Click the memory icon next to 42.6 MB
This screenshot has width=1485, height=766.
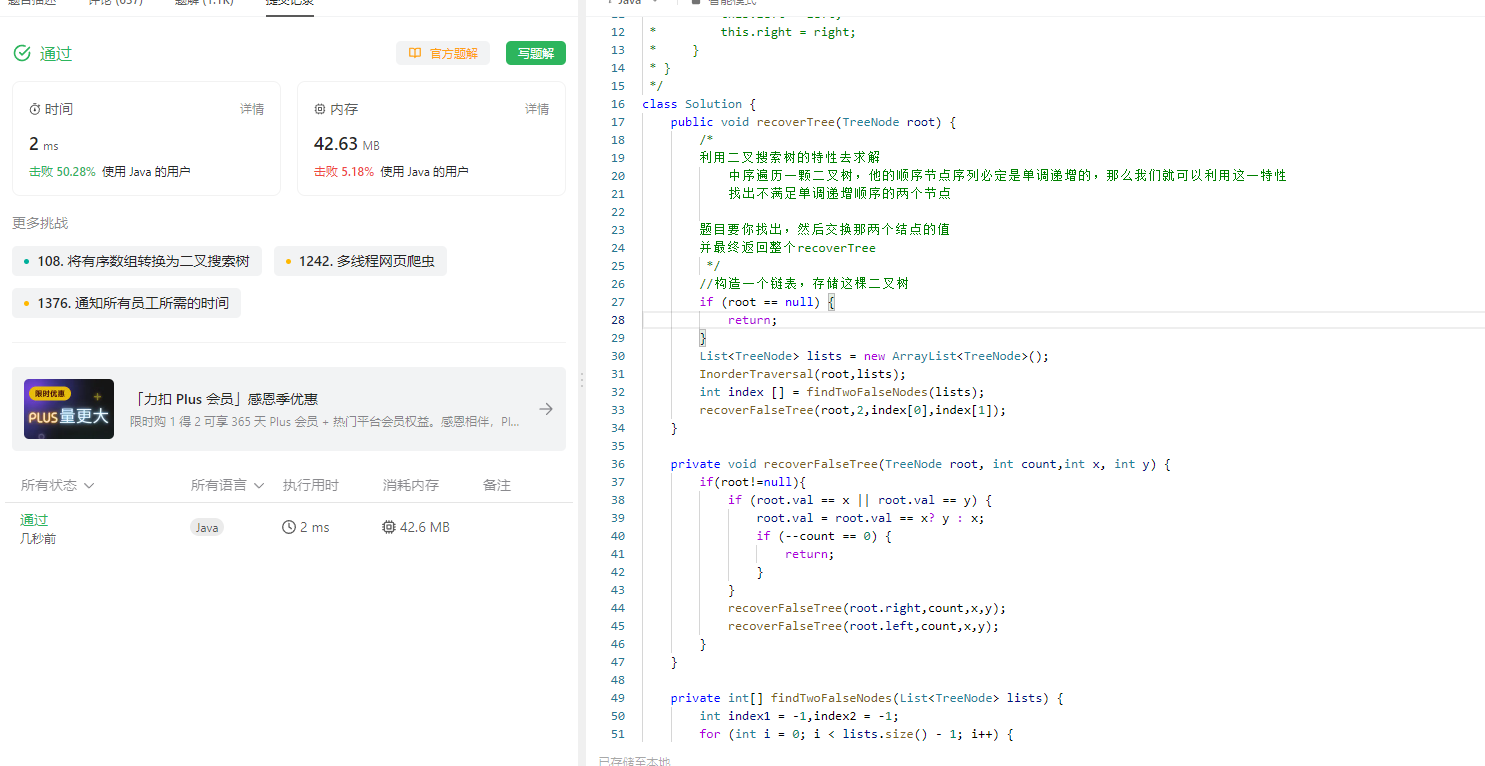pyautogui.click(x=389, y=527)
